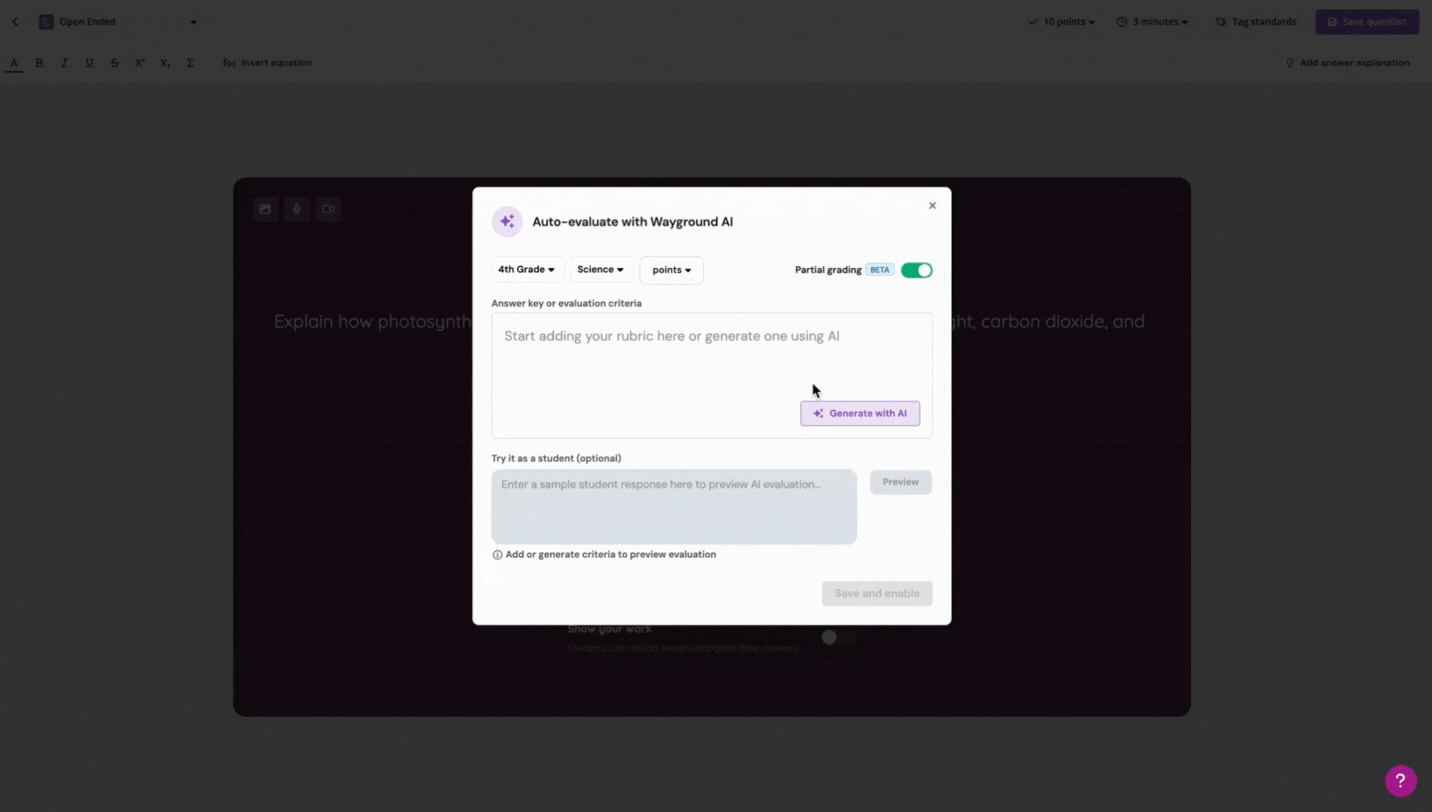Toggle strikethrough formatting
This screenshot has height=812, width=1432.
(114, 63)
